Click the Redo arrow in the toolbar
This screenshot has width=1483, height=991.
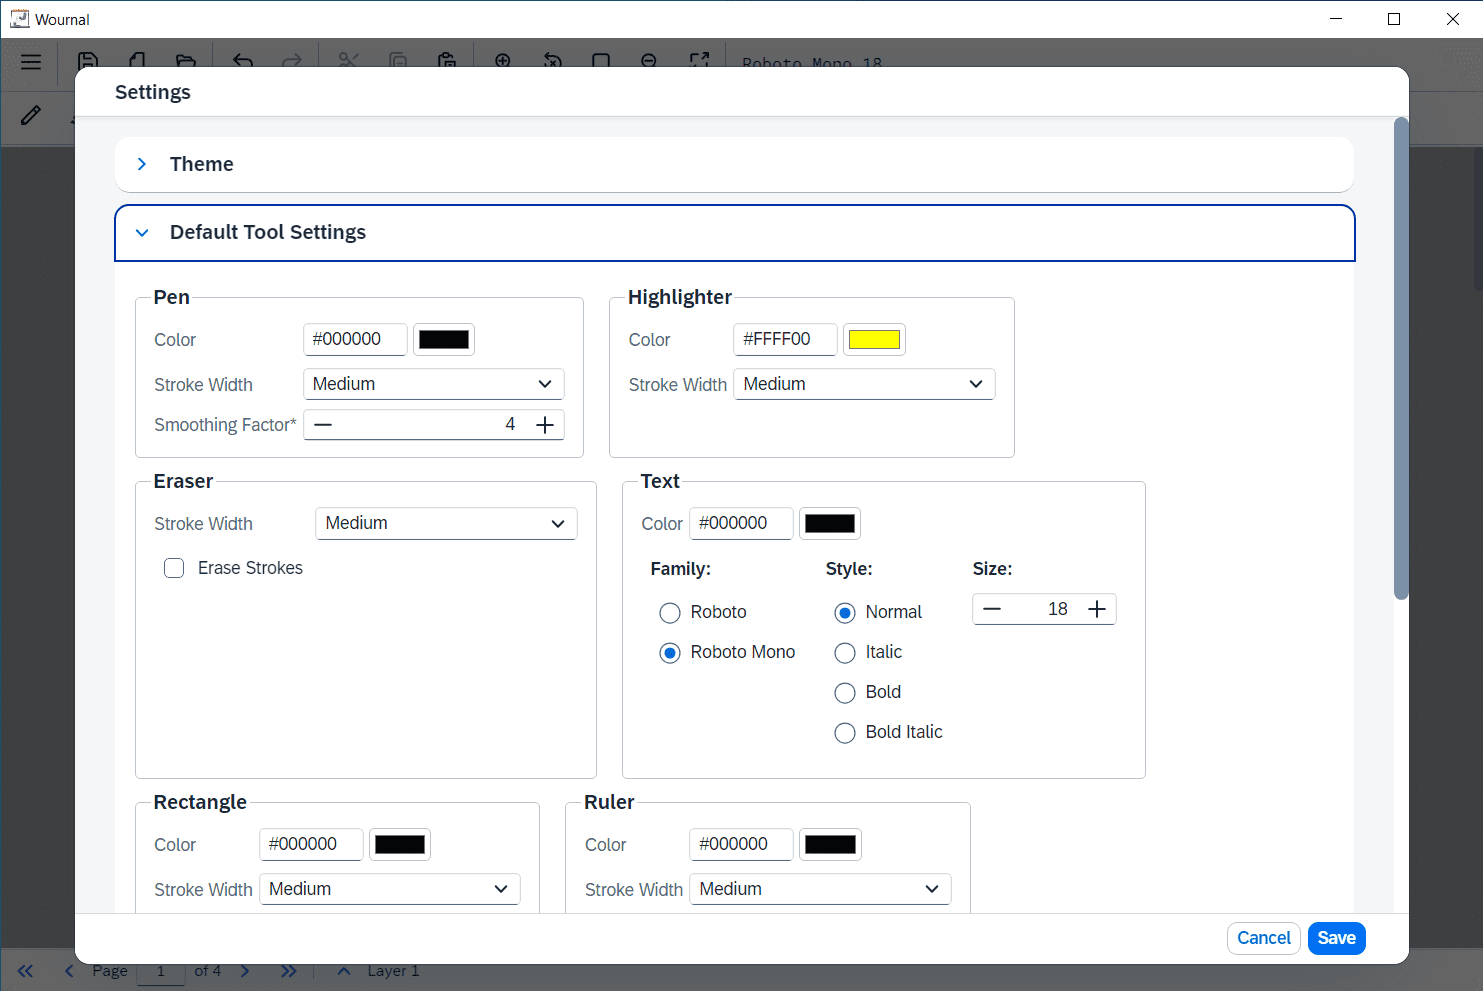(292, 60)
